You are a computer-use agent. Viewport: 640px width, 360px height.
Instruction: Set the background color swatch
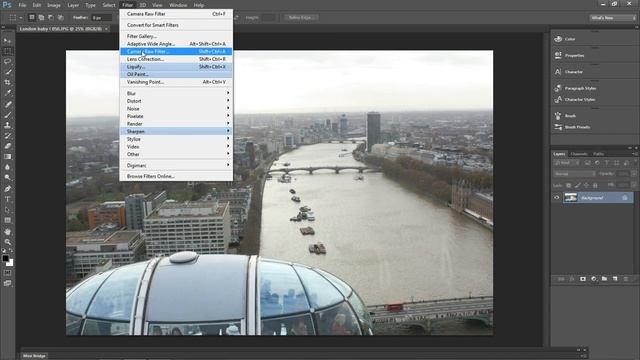pos(10,263)
